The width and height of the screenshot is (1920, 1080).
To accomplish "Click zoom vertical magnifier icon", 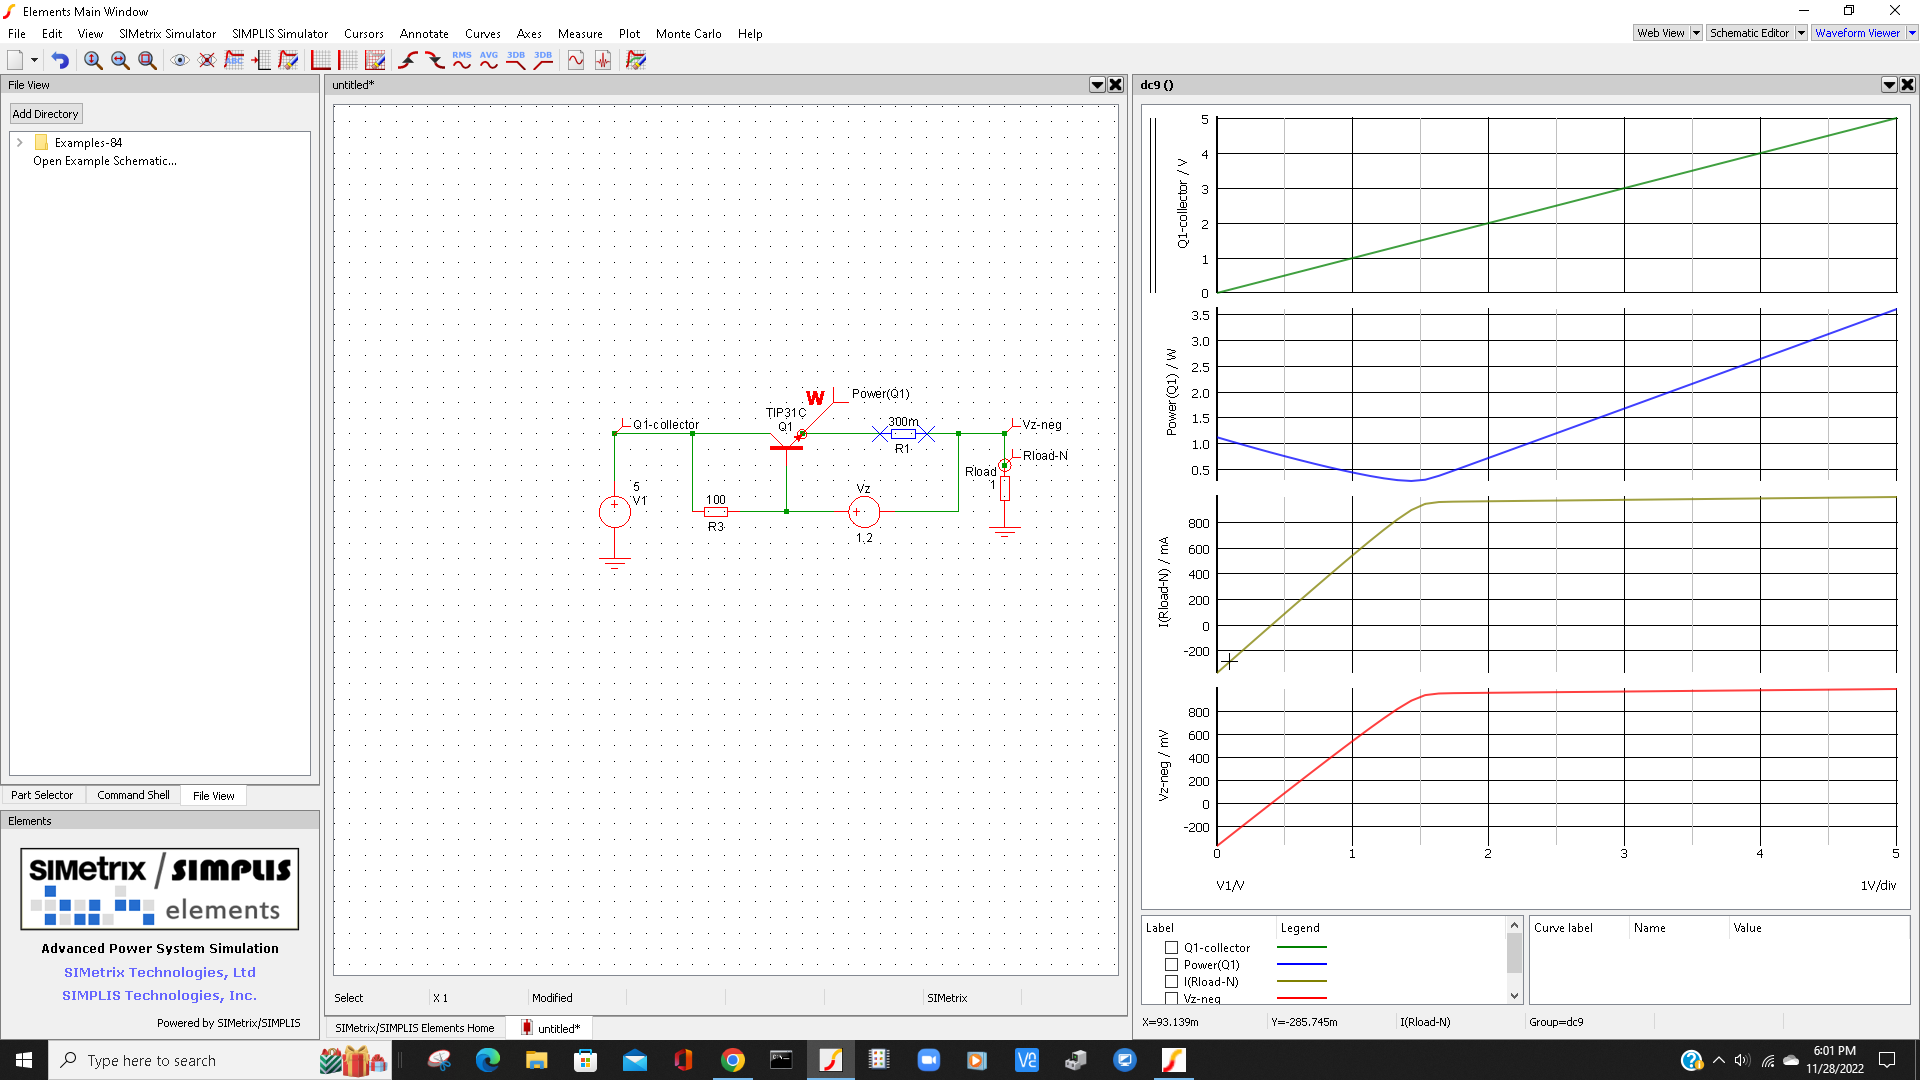I will click(x=93, y=60).
